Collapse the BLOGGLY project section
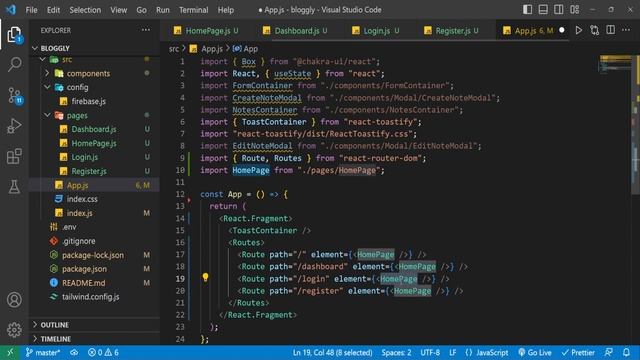Viewport: 640px width, 360px height. [35, 48]
